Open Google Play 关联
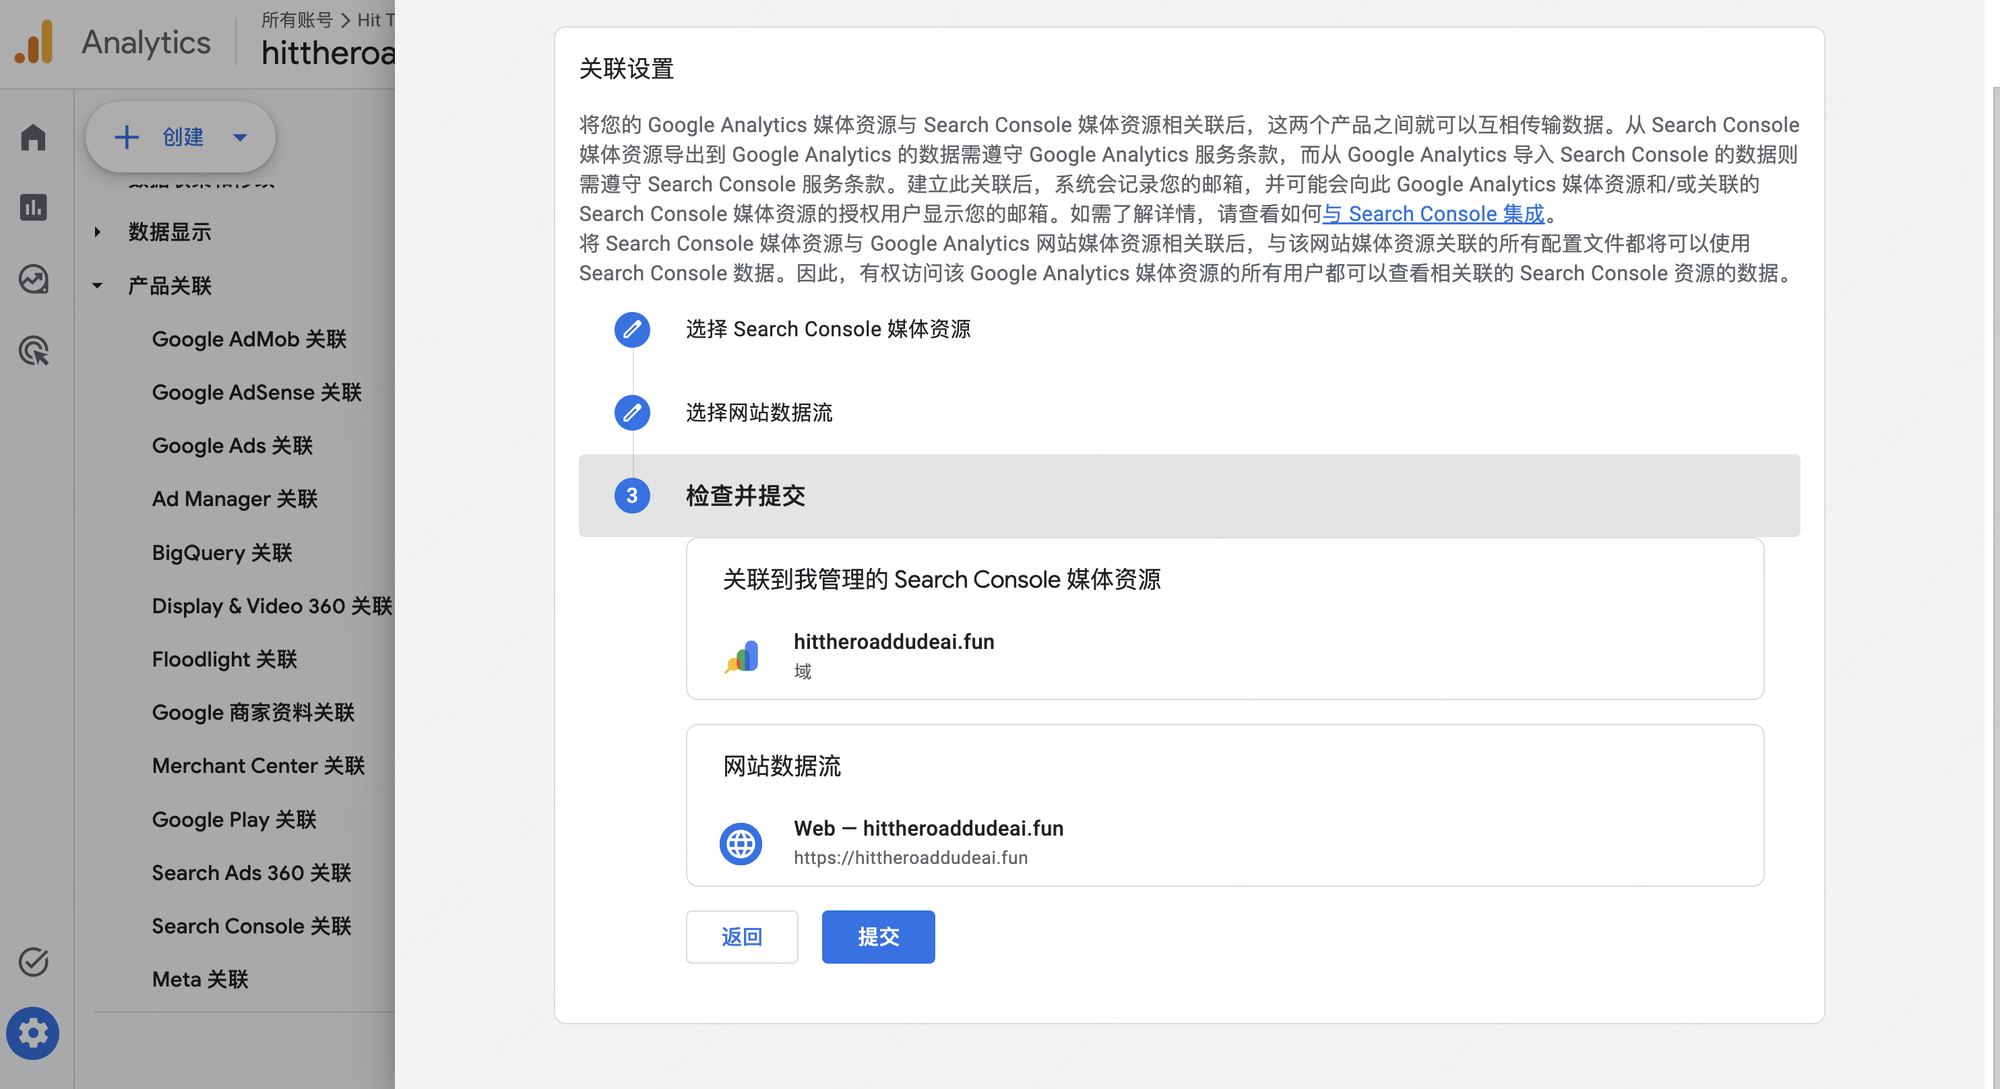Image resolution: width=2000 pixels, height=1089 pixels. click(x=234, y=819)
